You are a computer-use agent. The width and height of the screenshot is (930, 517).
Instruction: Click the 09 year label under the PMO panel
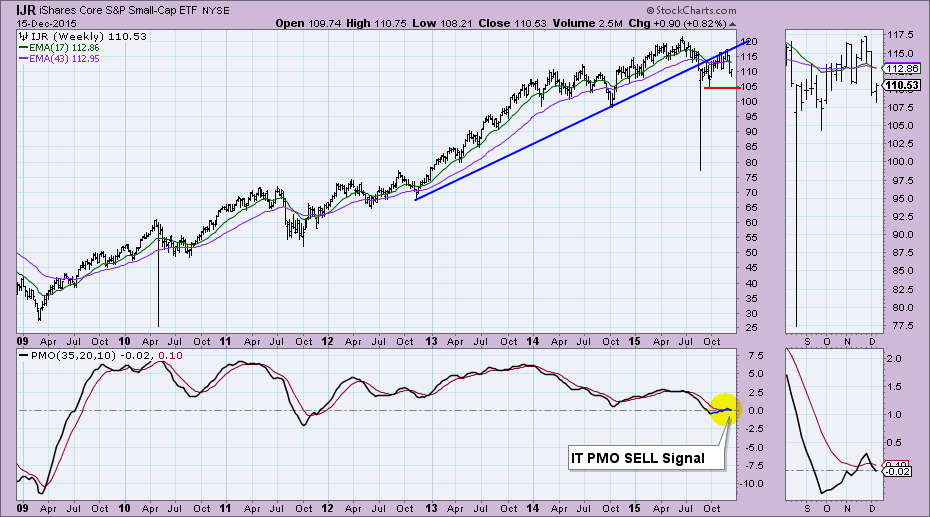pos(23,509)
